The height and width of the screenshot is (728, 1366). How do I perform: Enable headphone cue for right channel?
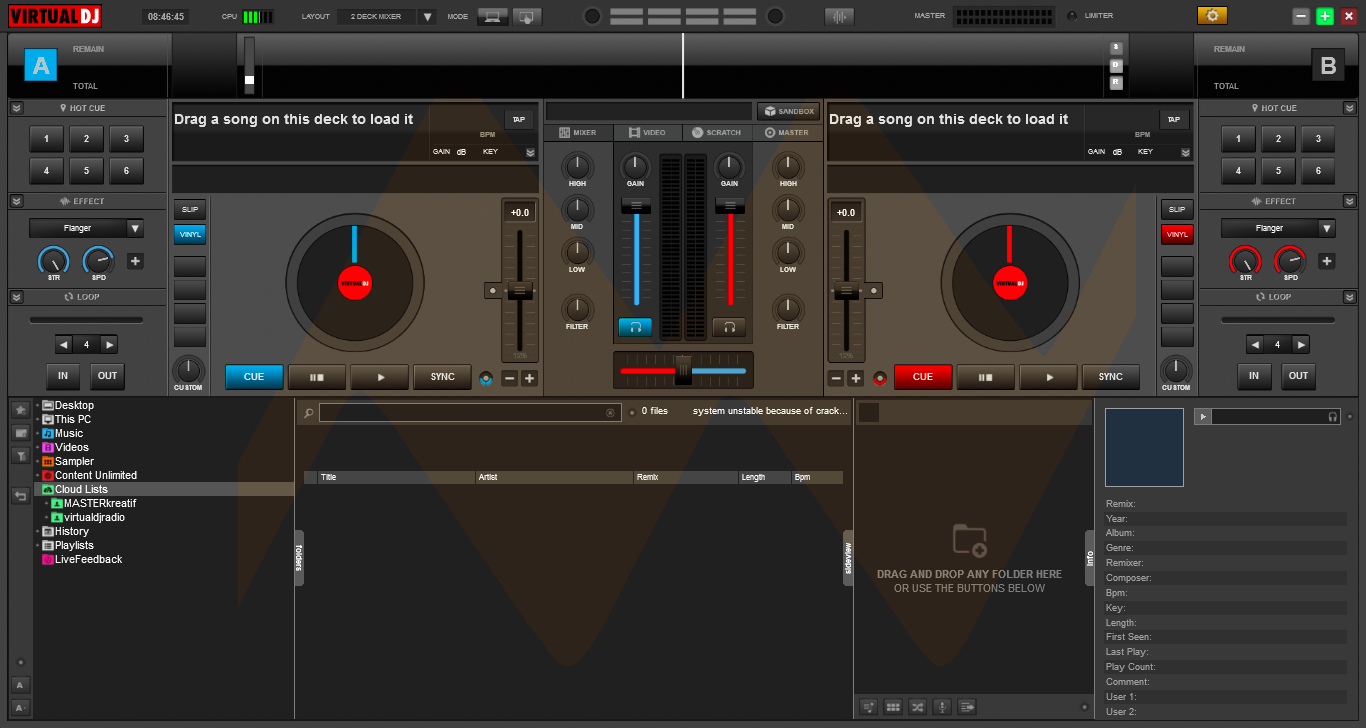click(729, 327)
